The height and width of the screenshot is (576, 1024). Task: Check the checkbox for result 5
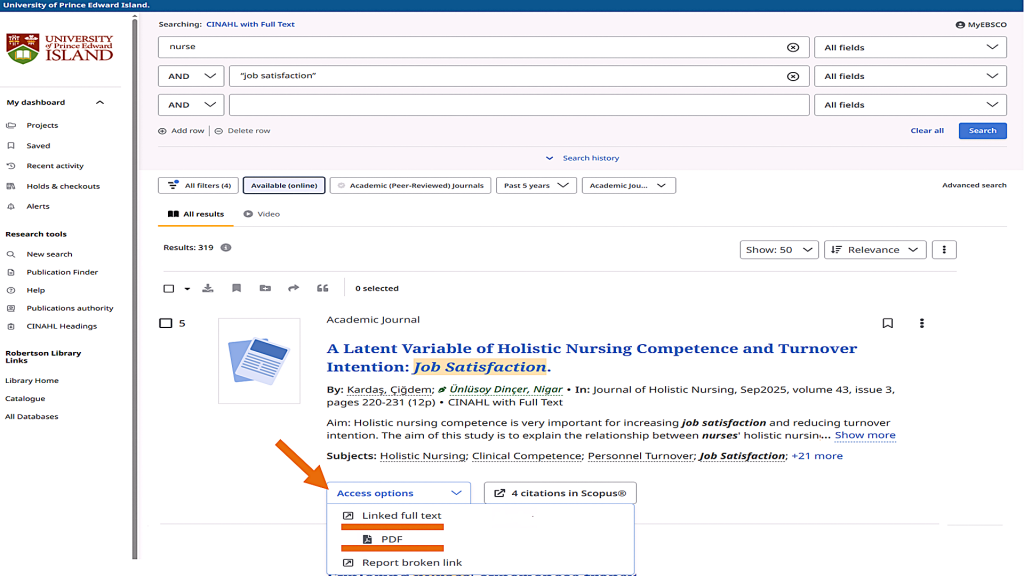tap(167, 323)
